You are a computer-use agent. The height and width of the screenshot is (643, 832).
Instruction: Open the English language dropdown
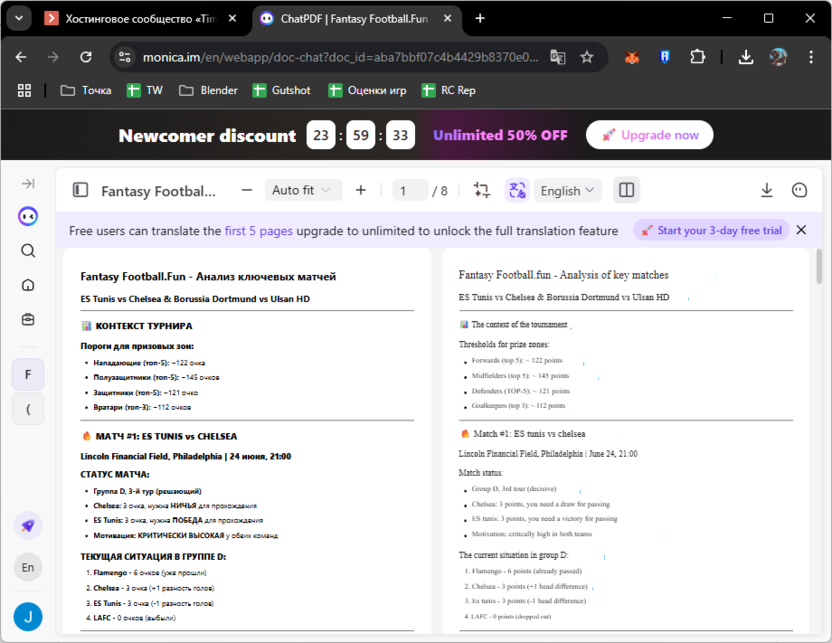tap(568, 190)
